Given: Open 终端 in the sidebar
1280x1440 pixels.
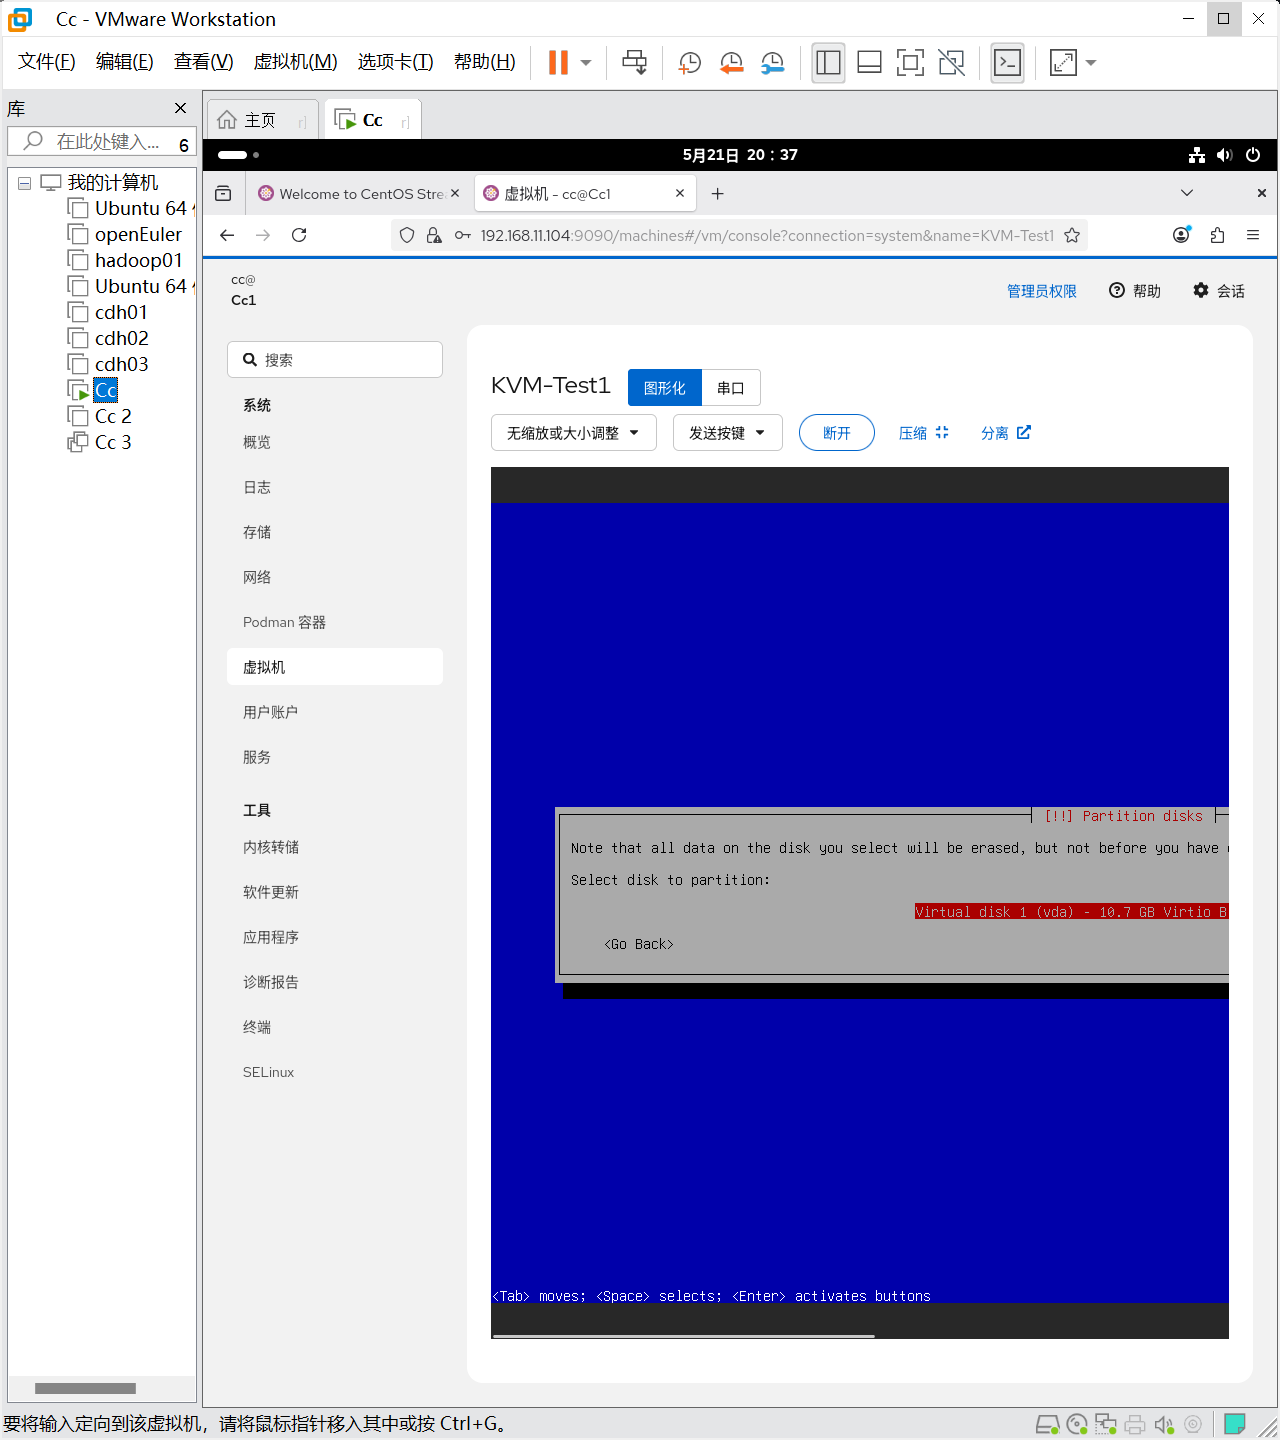Looking at the screenshot, I should [x=335, y=1027].
